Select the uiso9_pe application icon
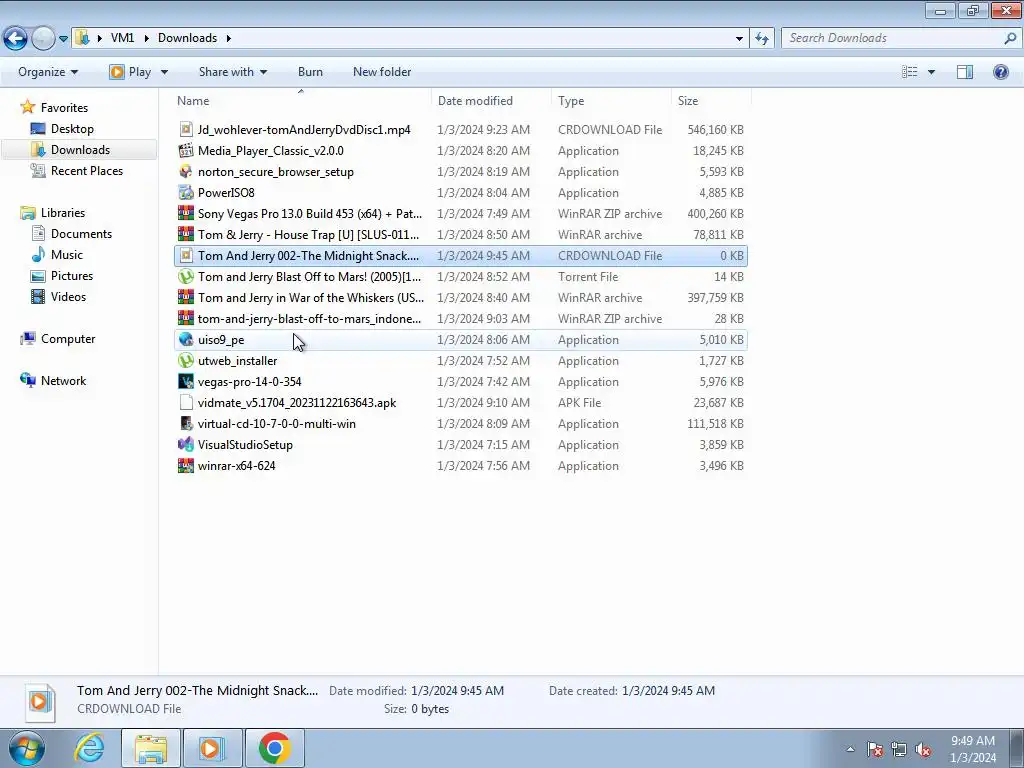This screenshot has height=768, width=1024. (186, 339)
